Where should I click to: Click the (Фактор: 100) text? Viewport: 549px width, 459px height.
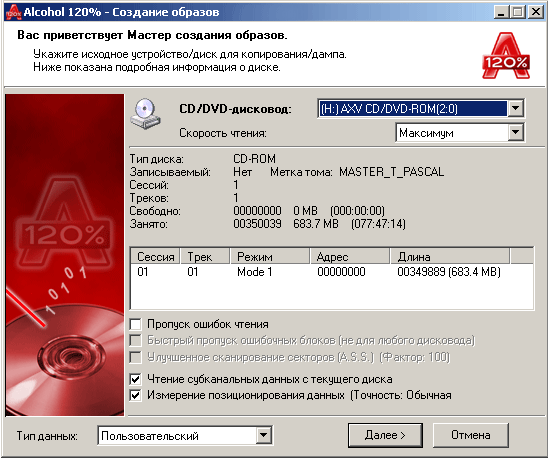(x=415, y=357)
